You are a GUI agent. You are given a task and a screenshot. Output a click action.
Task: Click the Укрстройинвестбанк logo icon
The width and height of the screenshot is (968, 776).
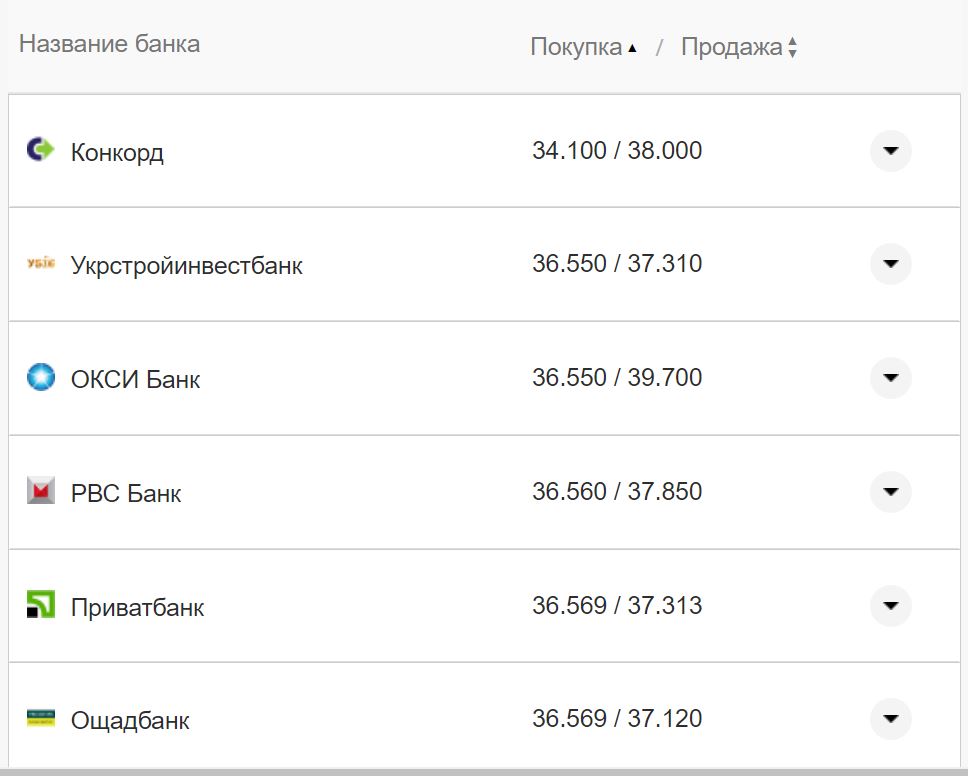[x=38, y=264]
